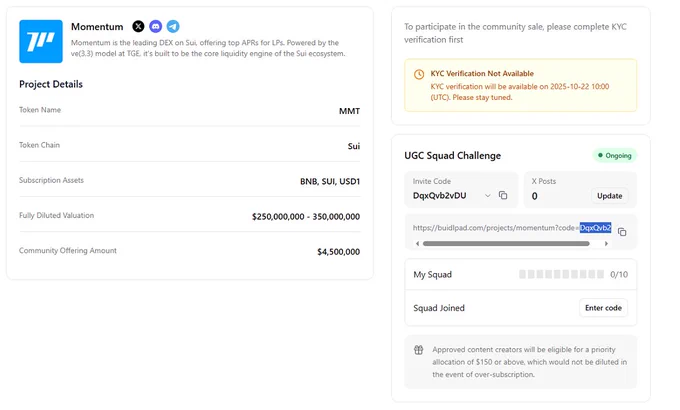Image resolution: width=680 pixels, height=410 pixels.
Task: Click the Ongoing status badge
Action: coord(615,155)
